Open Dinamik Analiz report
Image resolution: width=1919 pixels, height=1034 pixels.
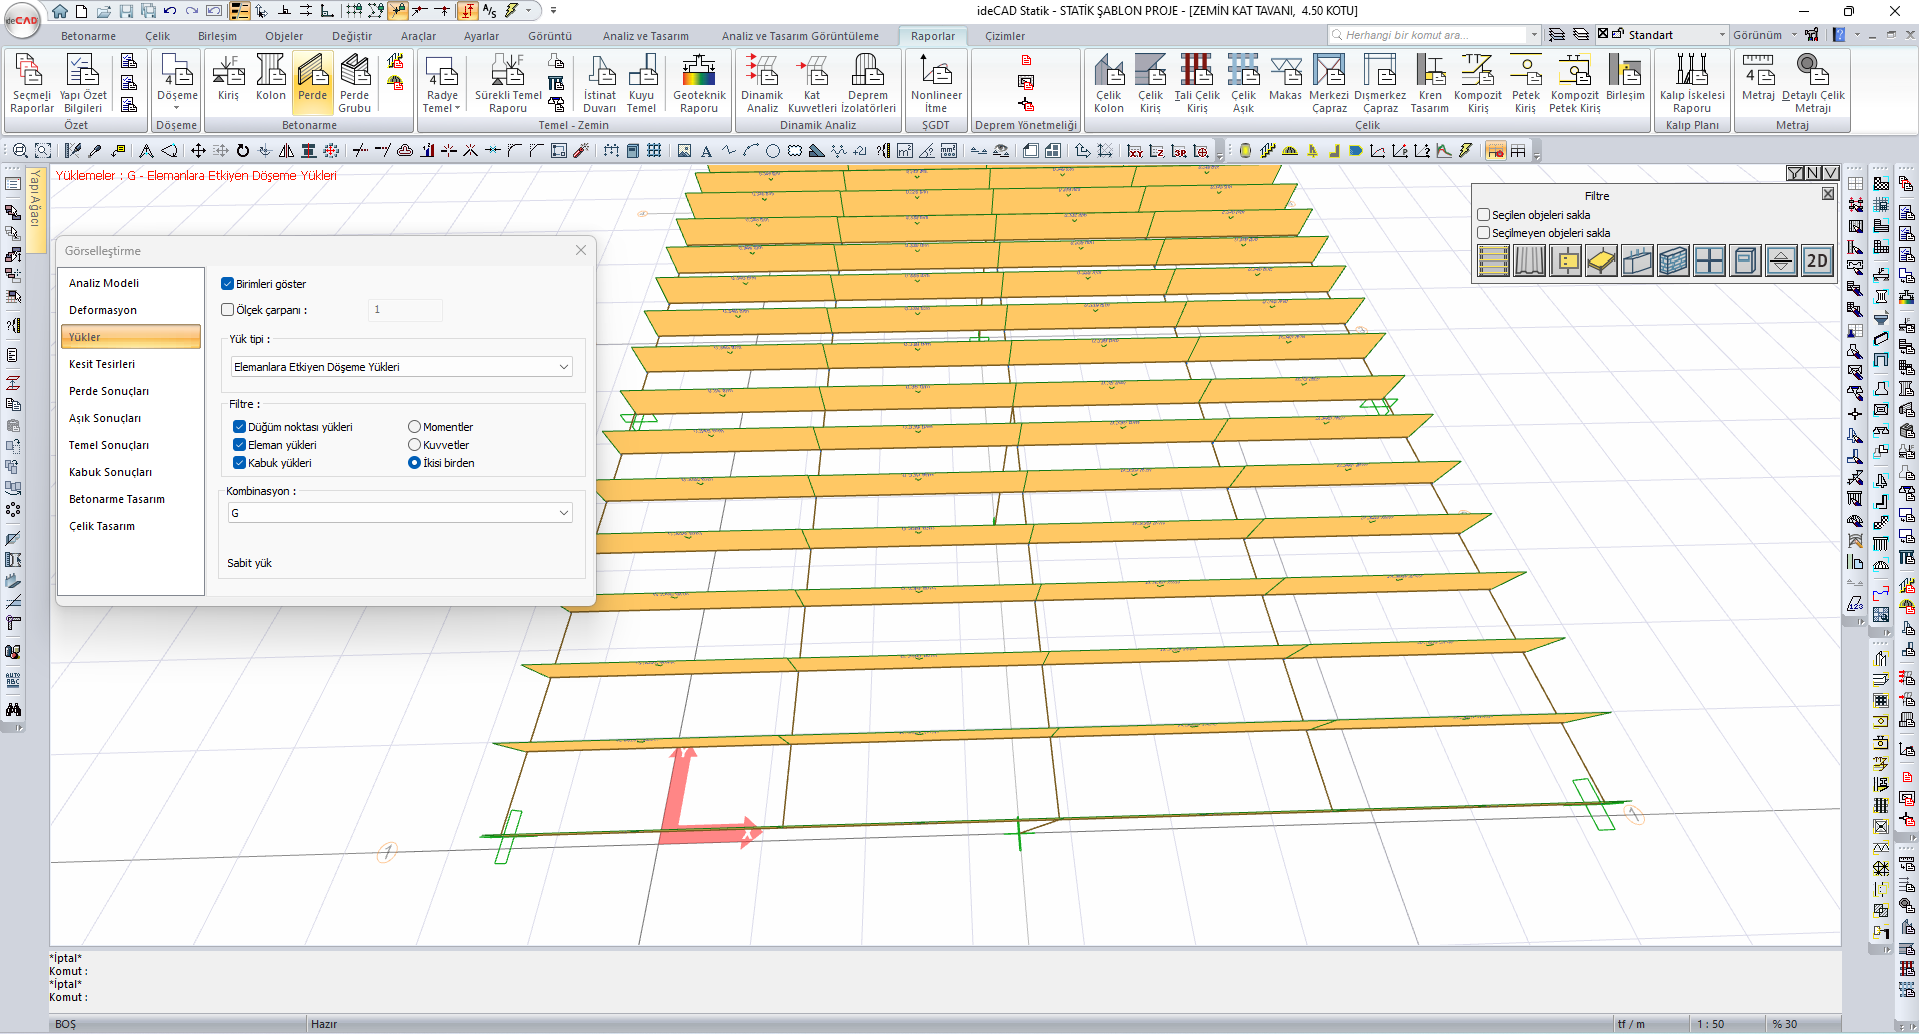(762, 83)
